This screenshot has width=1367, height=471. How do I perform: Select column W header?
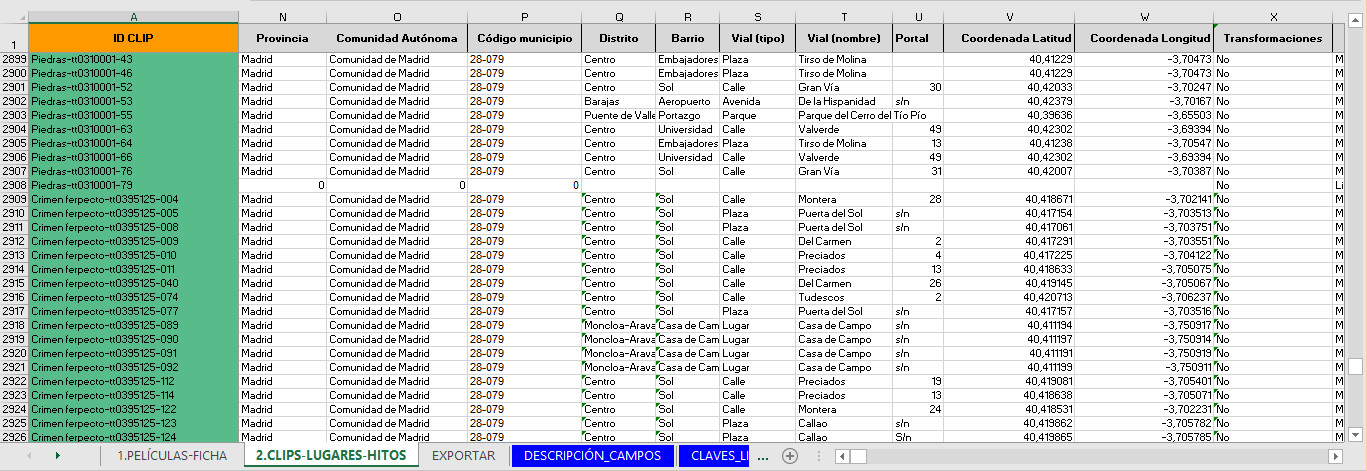coord(1144,17)
